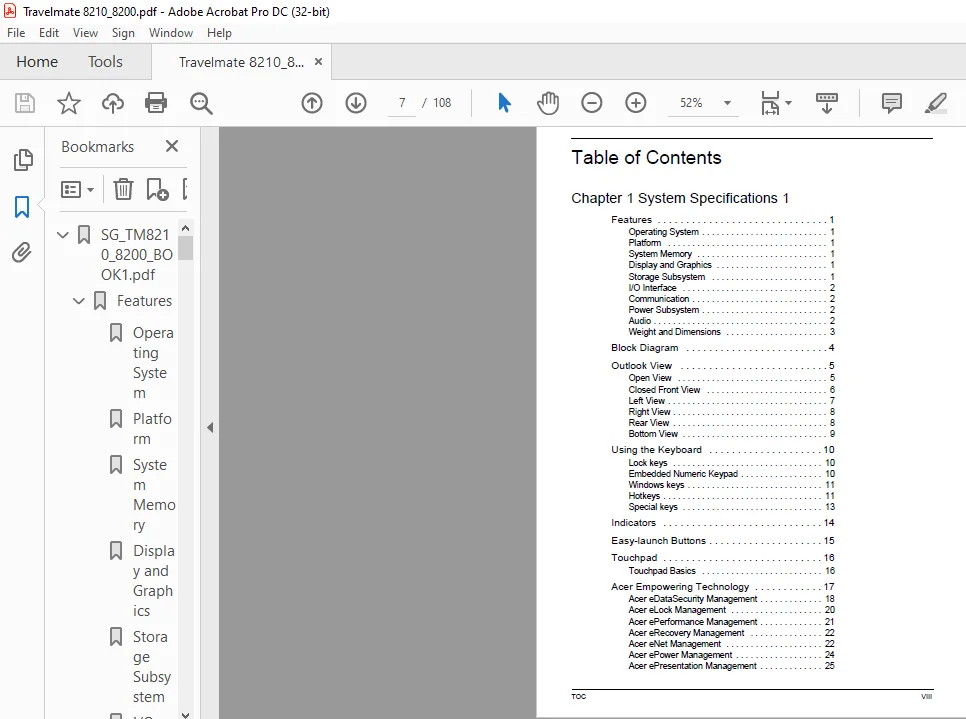Collapse the SG_TM8210_8200_BOOK1.pdf bookmark
Viewport: 966px width, 719px height.
coord(62,235)
